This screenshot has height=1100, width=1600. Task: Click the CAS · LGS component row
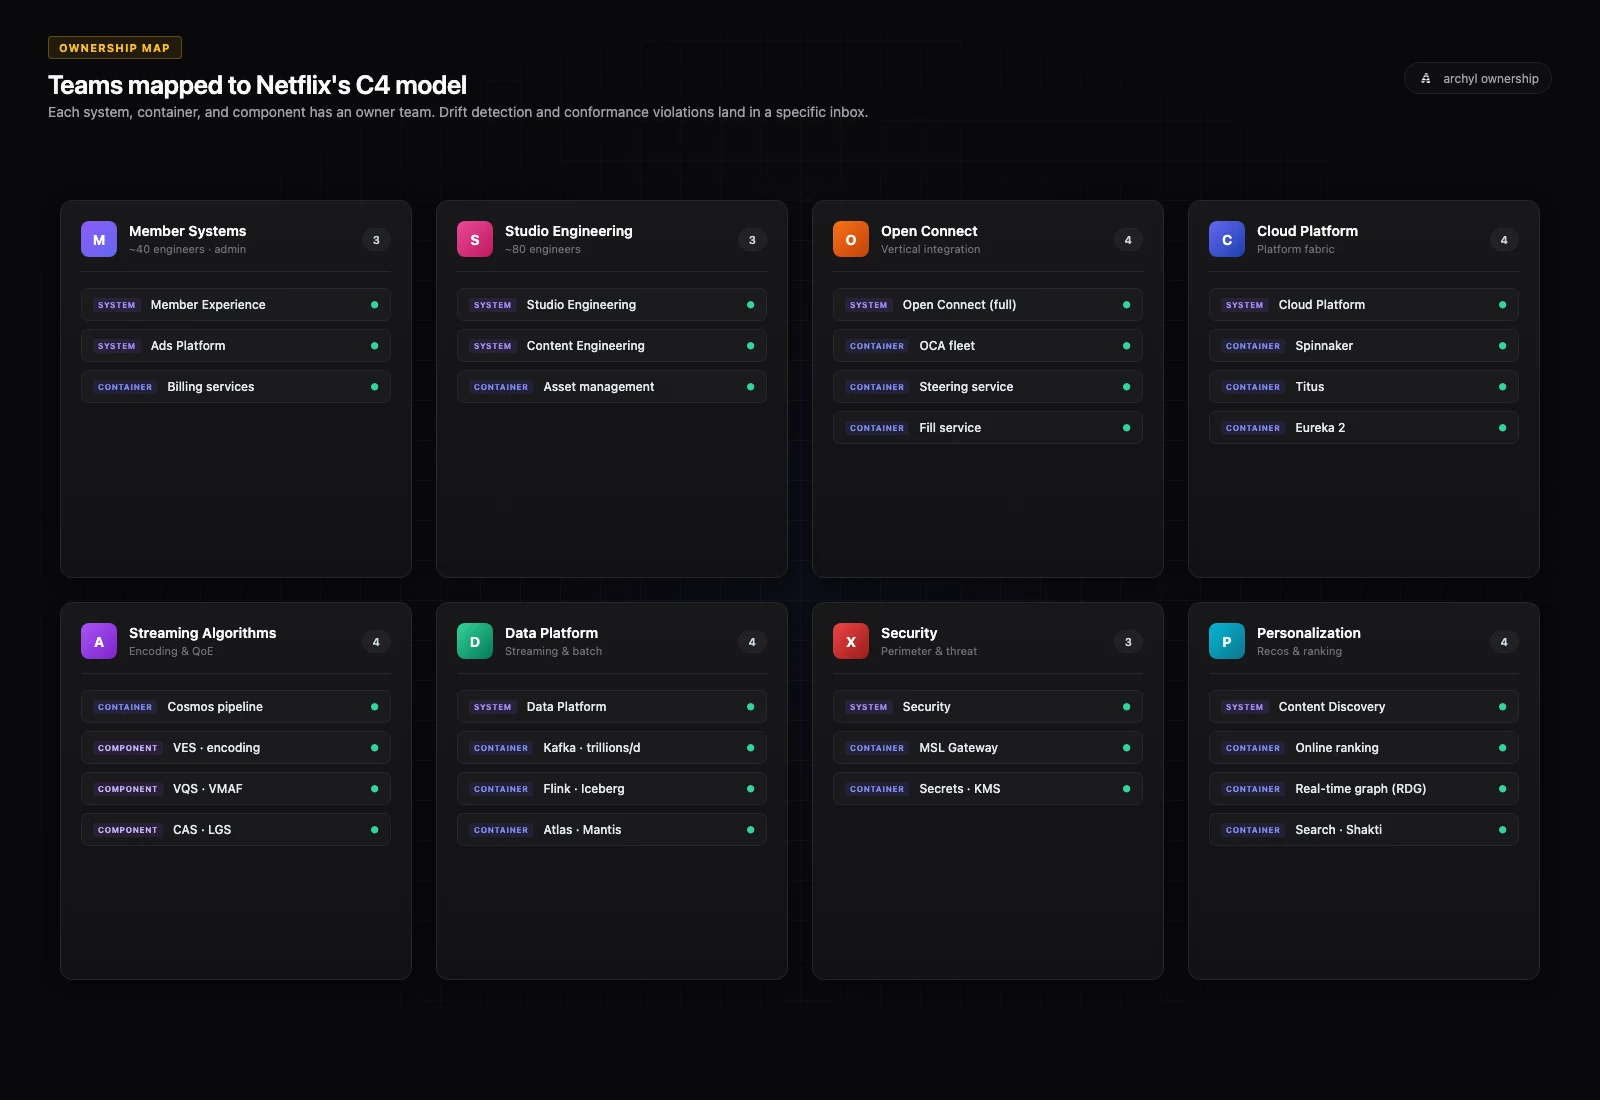236,830
